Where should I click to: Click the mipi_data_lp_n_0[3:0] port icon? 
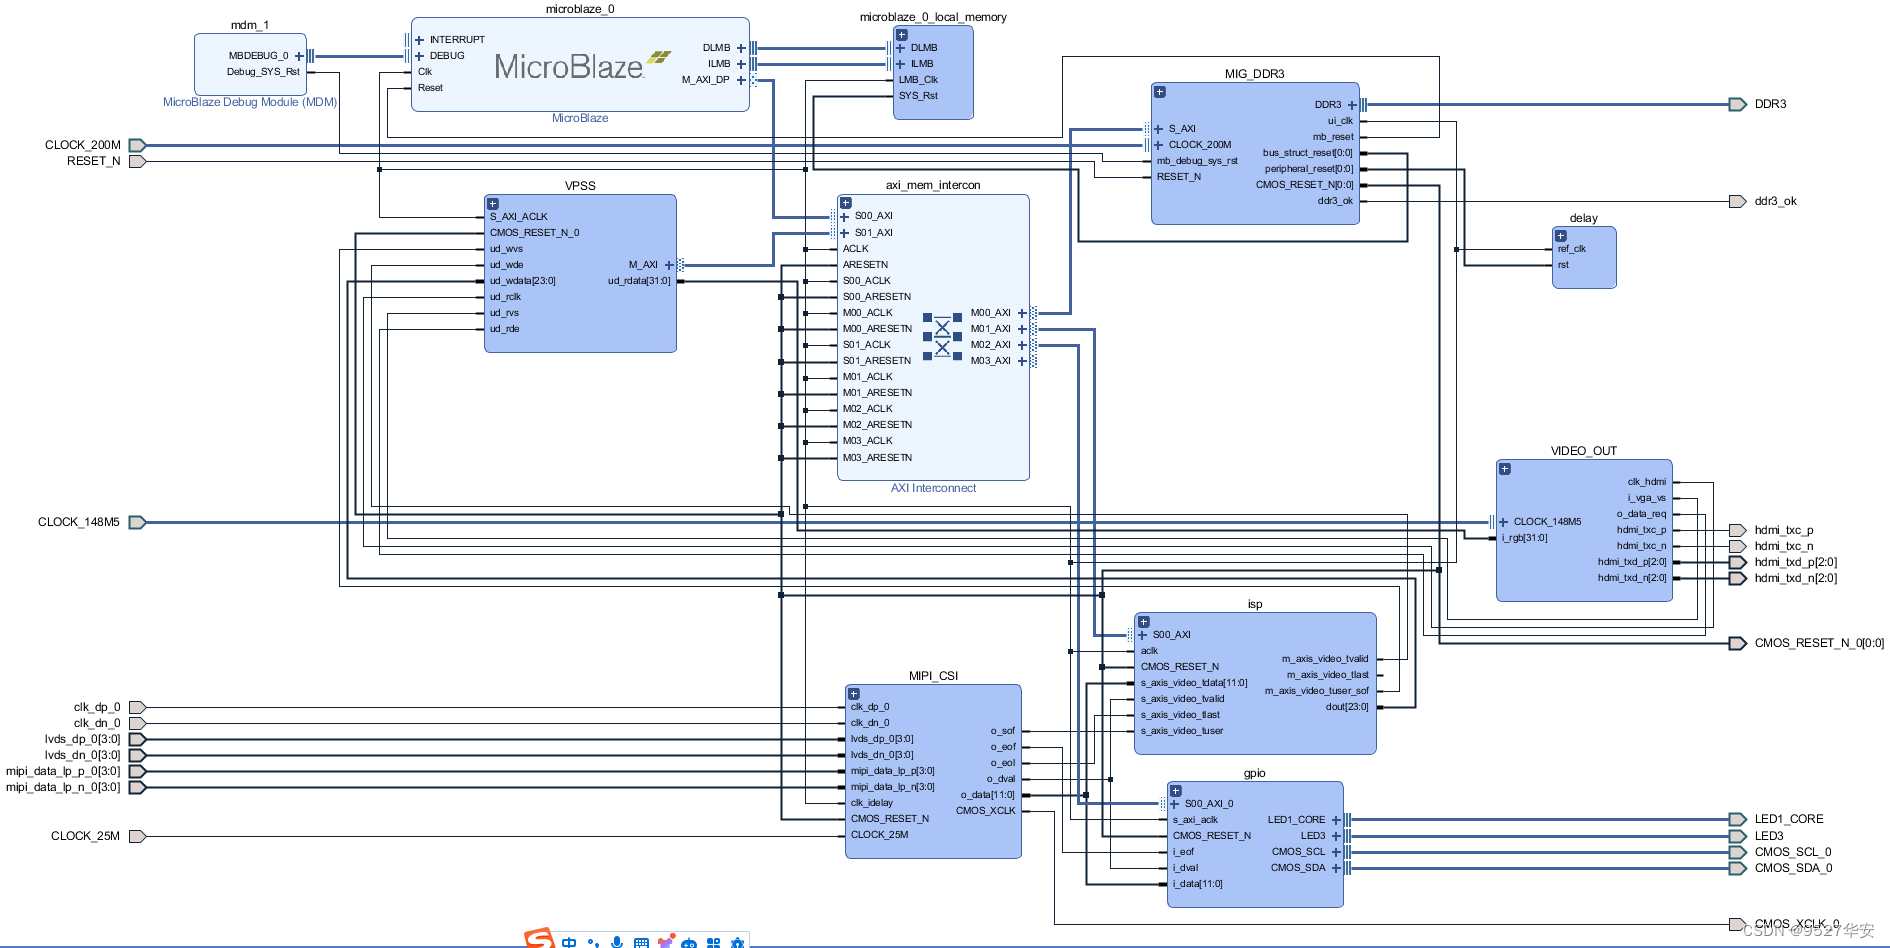pyautogui.click(x=137, y=787)
